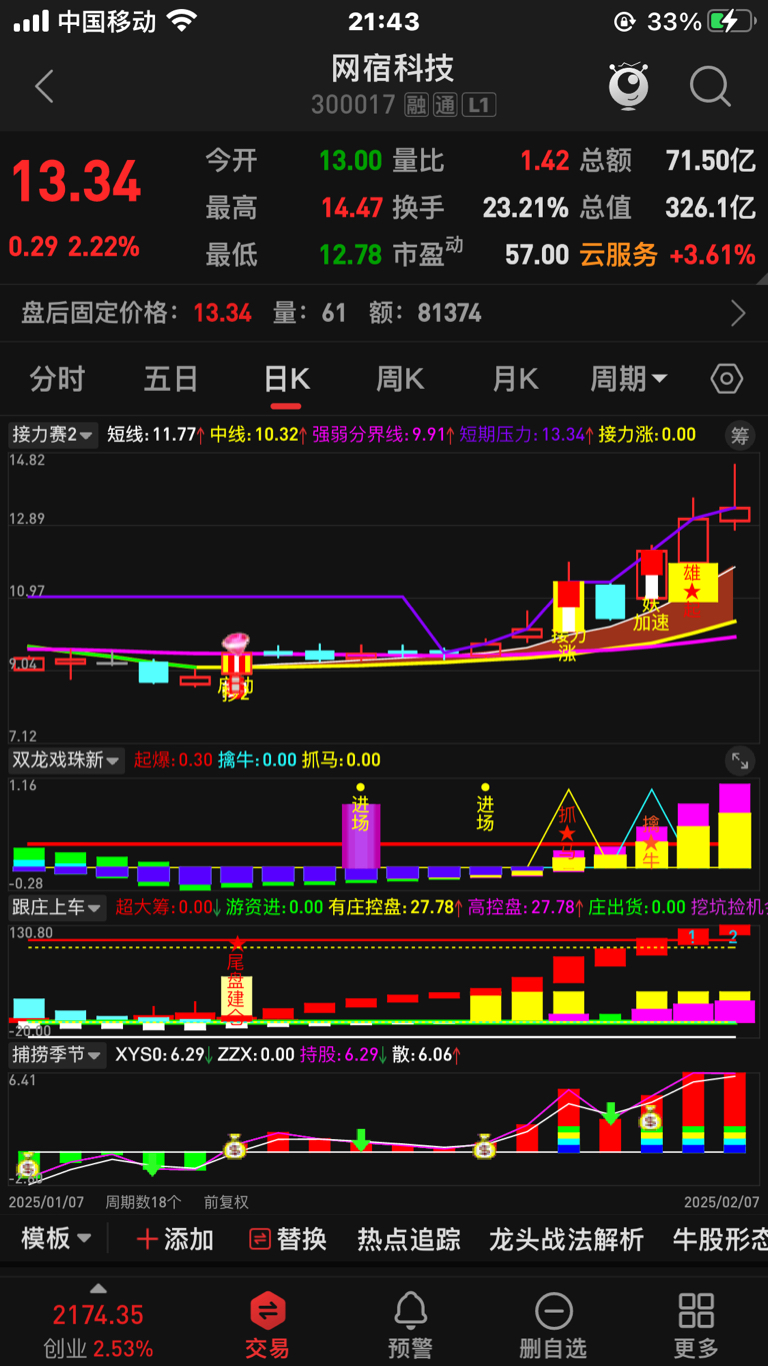Tap the 今开 13.00 value
Screen dimensions: 768x1367
coord(351,161)
